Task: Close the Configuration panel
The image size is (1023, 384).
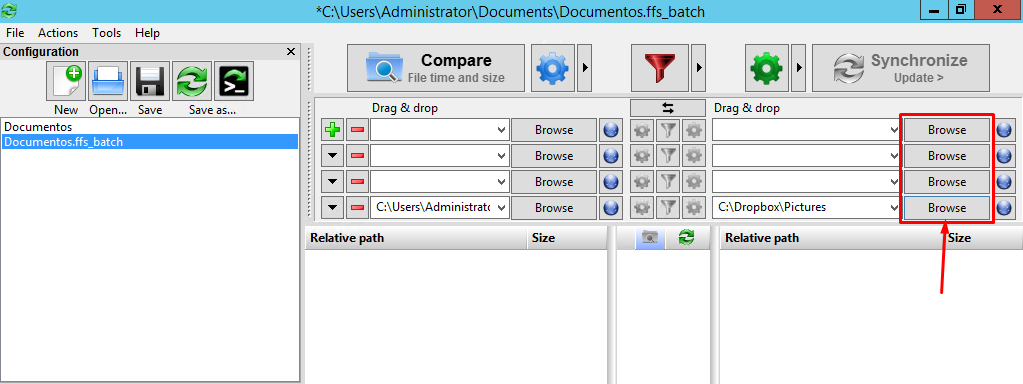Action: 291,52
